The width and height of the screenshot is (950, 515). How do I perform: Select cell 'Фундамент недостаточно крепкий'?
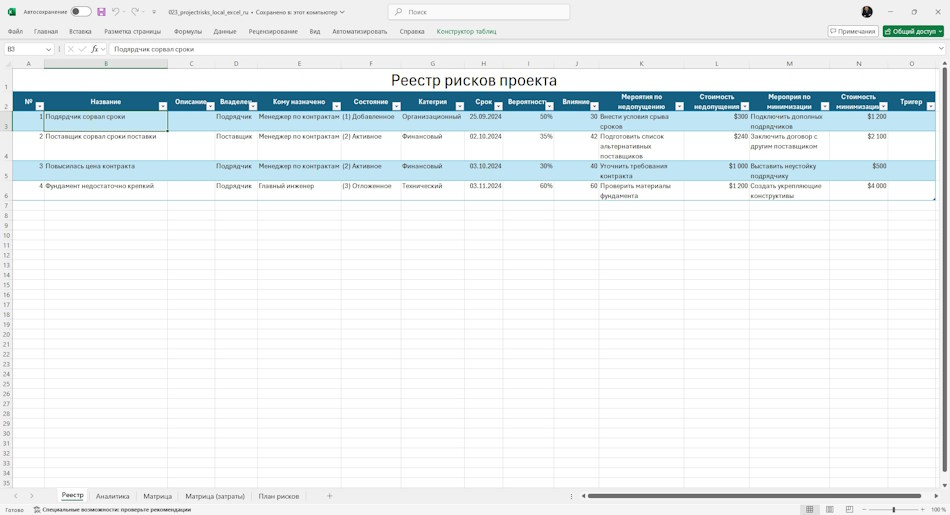pos(106,191)
